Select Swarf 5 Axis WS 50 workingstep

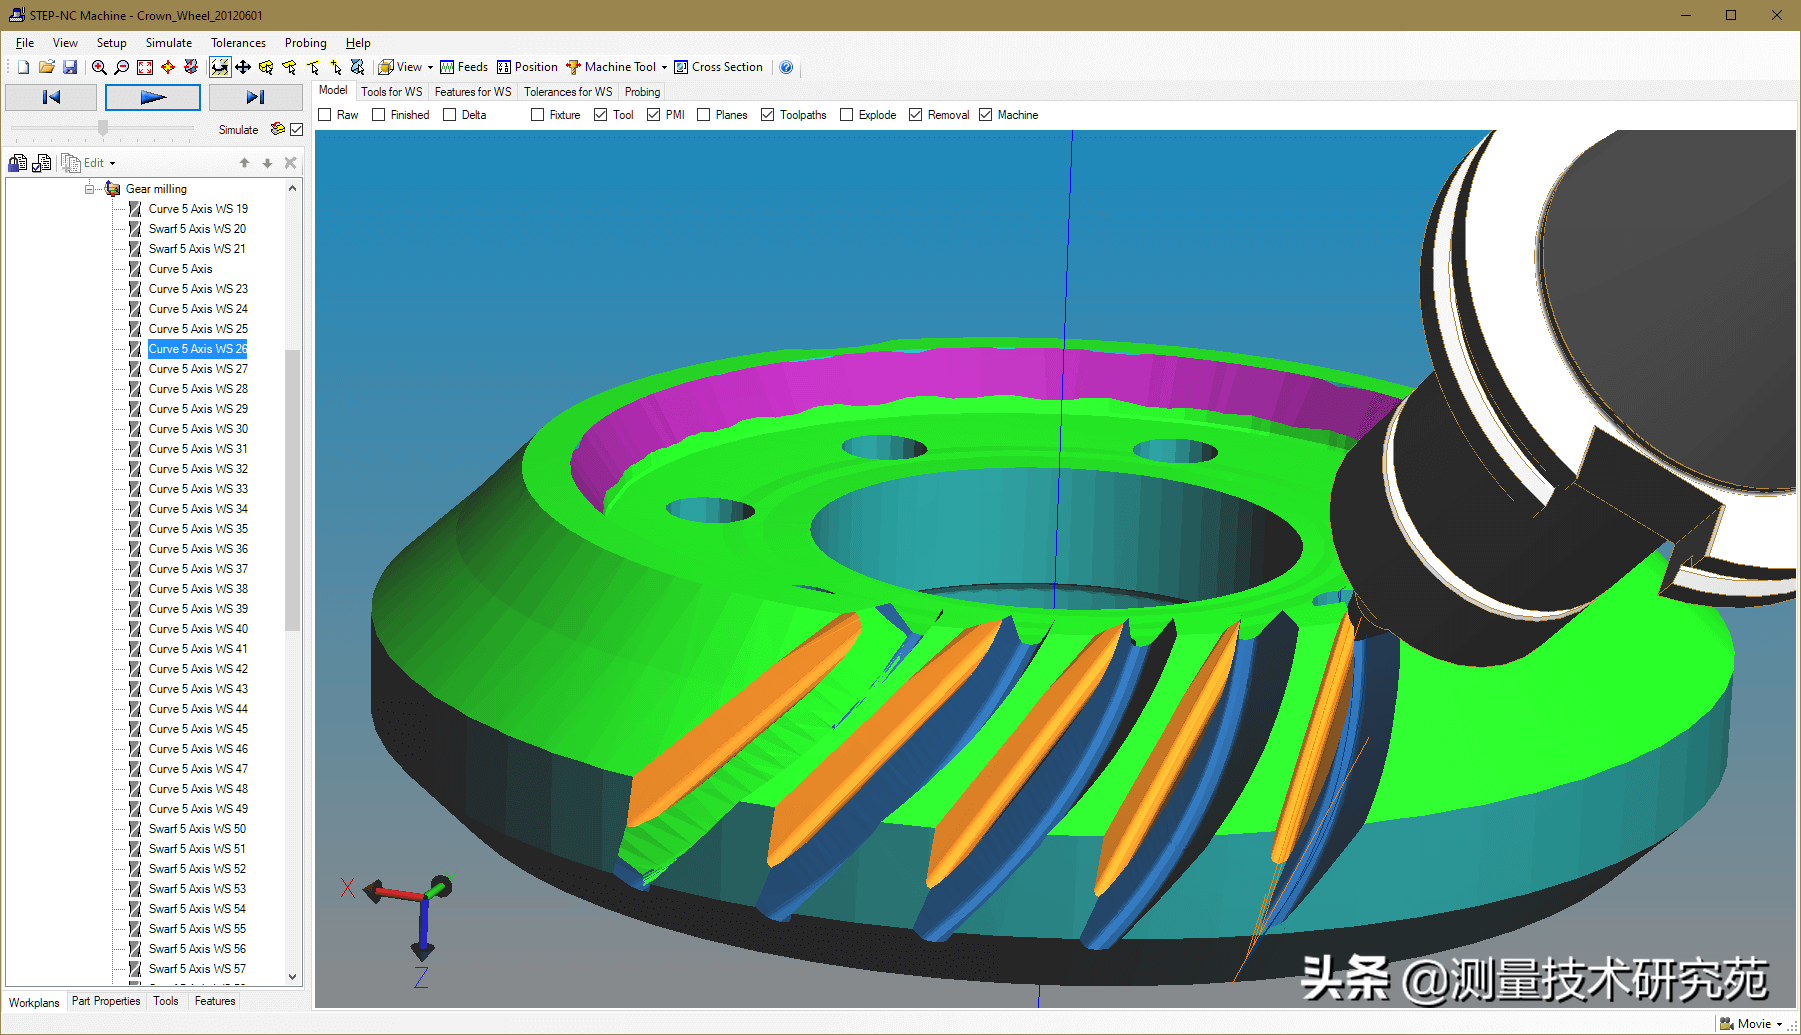(197, 829)
